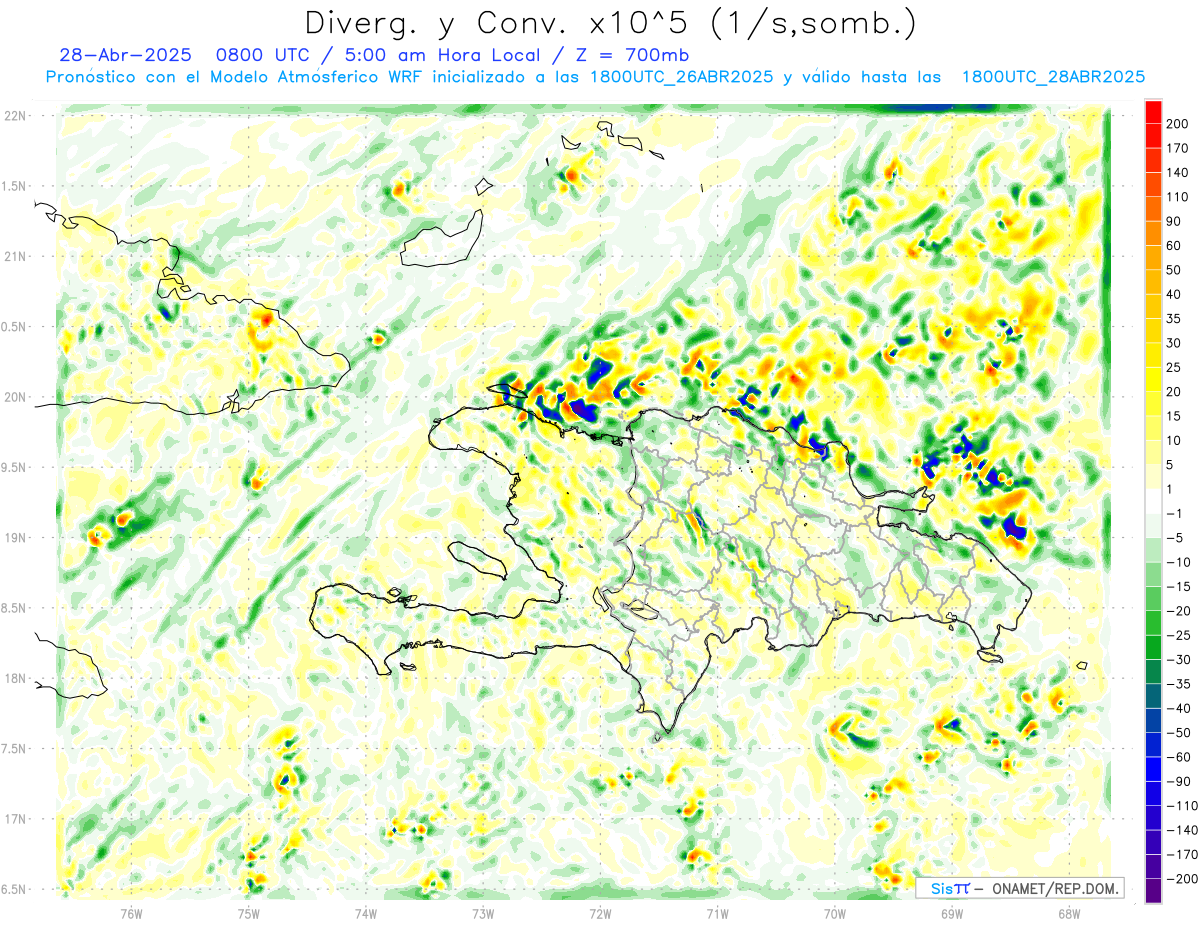
Task: Click the '73W' longitude label
Action: tap(483, 913)
